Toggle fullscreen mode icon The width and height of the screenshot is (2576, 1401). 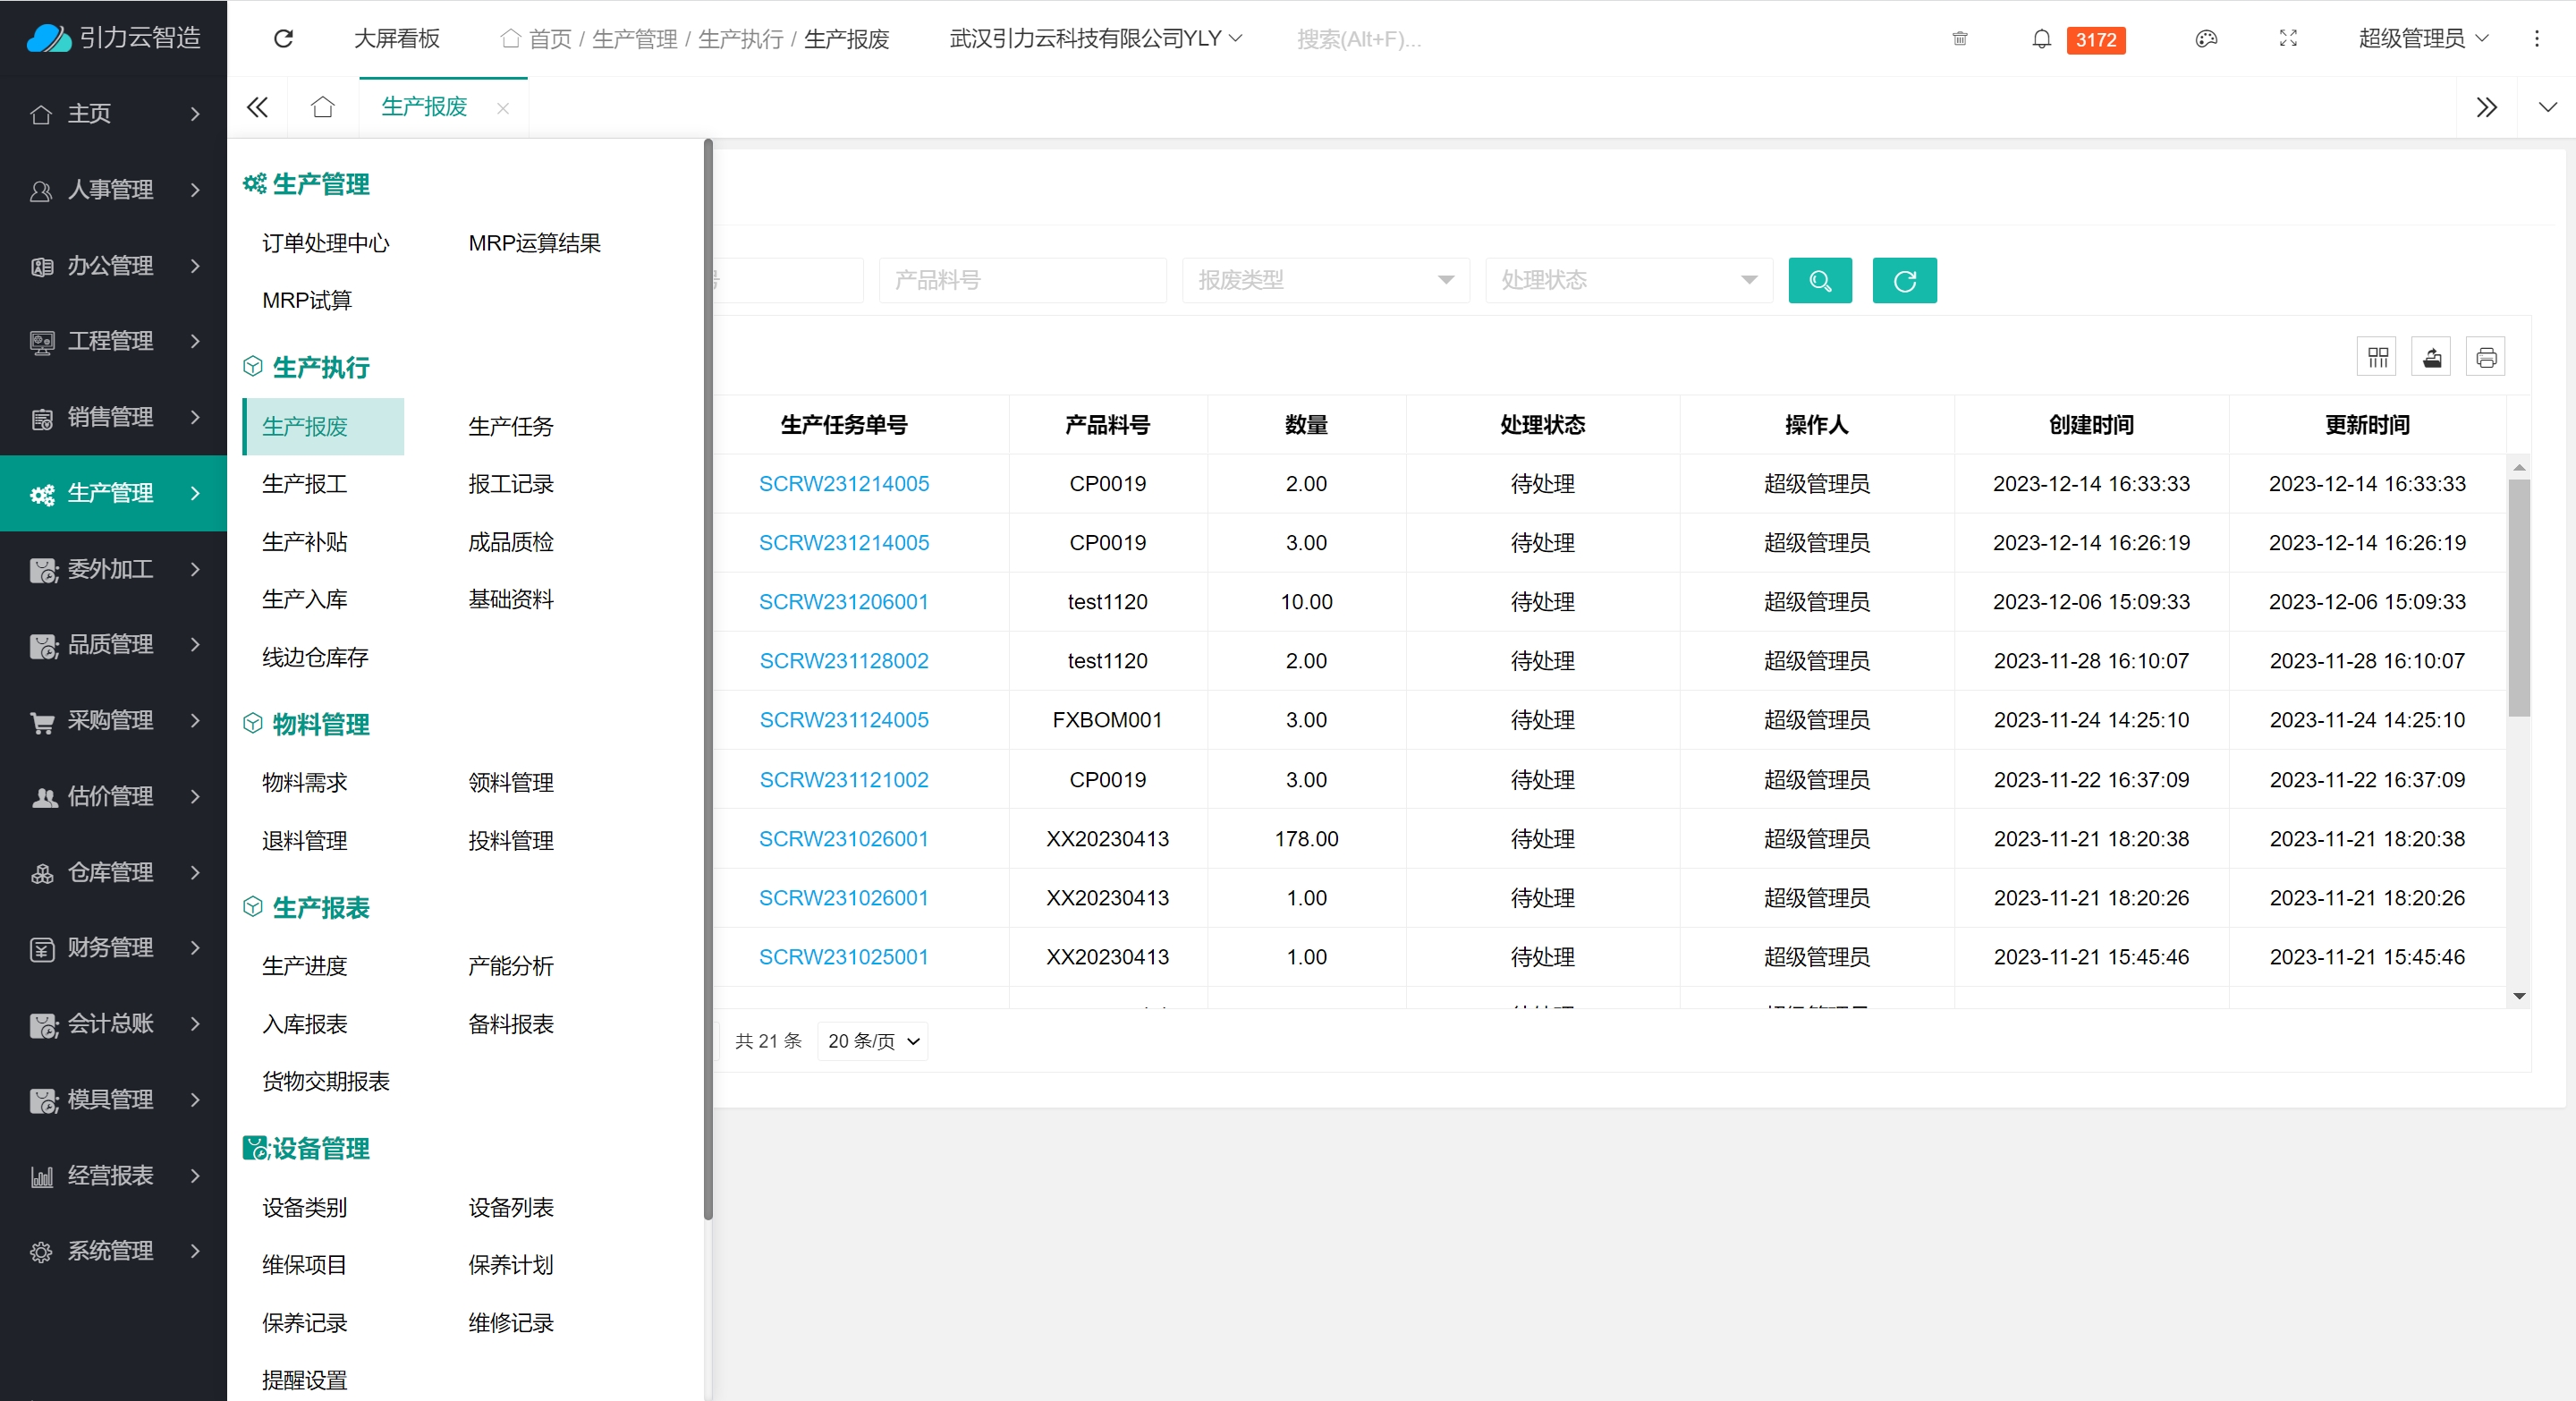(2287, 39)
